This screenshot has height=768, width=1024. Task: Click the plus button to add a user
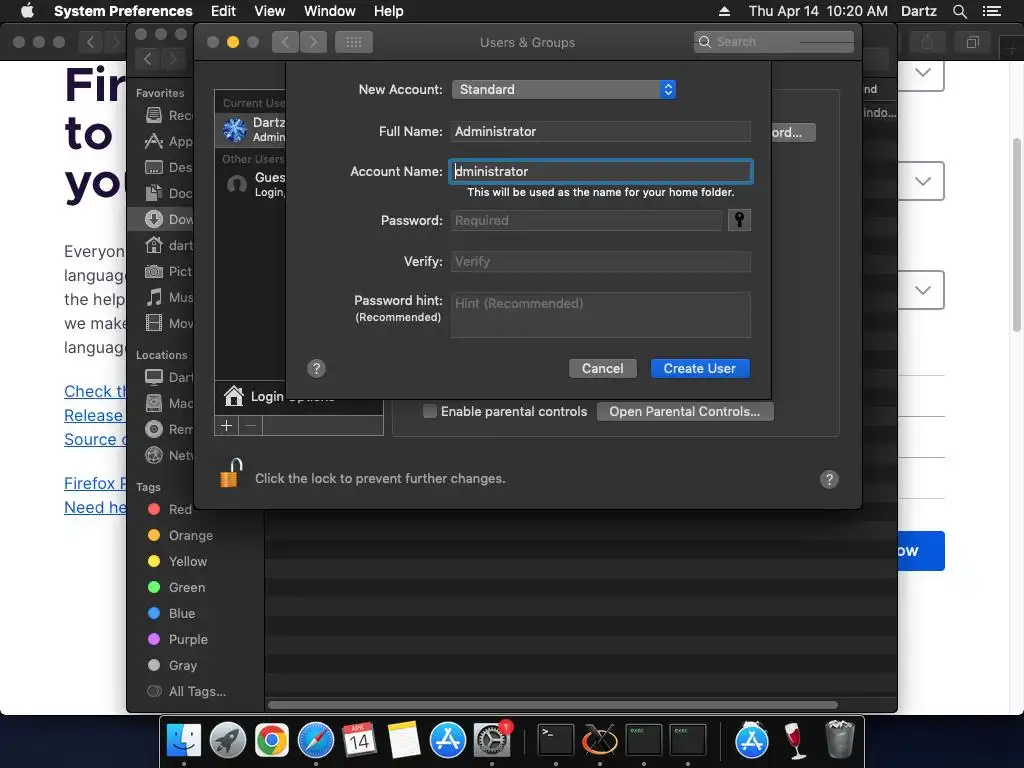pos(227,426)
